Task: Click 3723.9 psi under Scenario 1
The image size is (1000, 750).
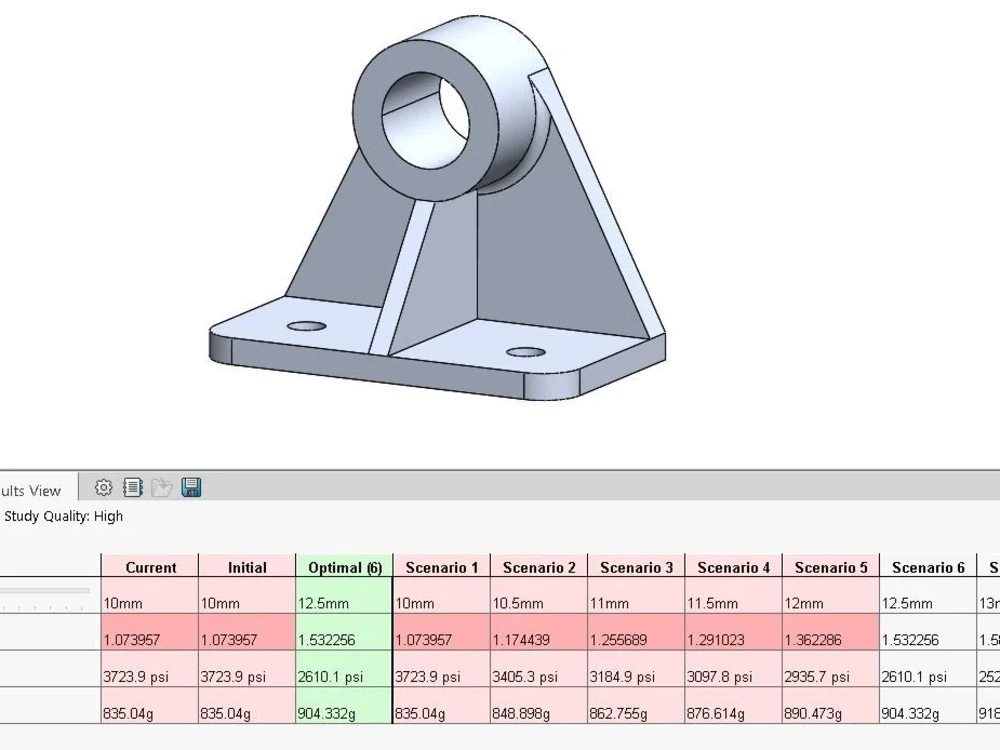Action: click(441, 669)
